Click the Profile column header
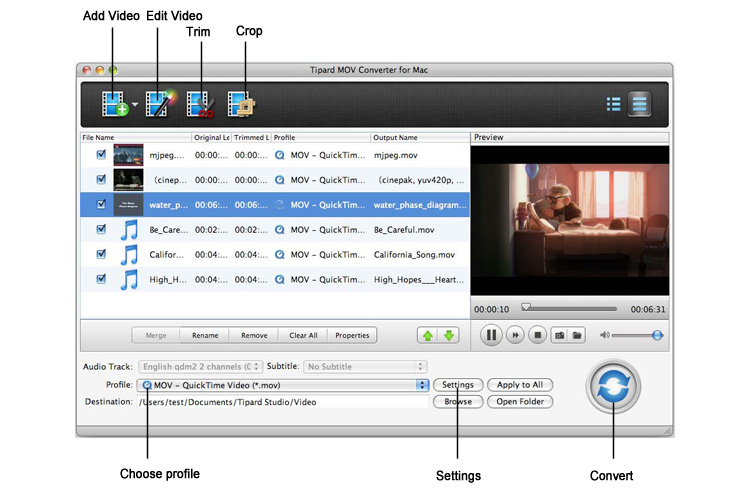 pos(320,137)
